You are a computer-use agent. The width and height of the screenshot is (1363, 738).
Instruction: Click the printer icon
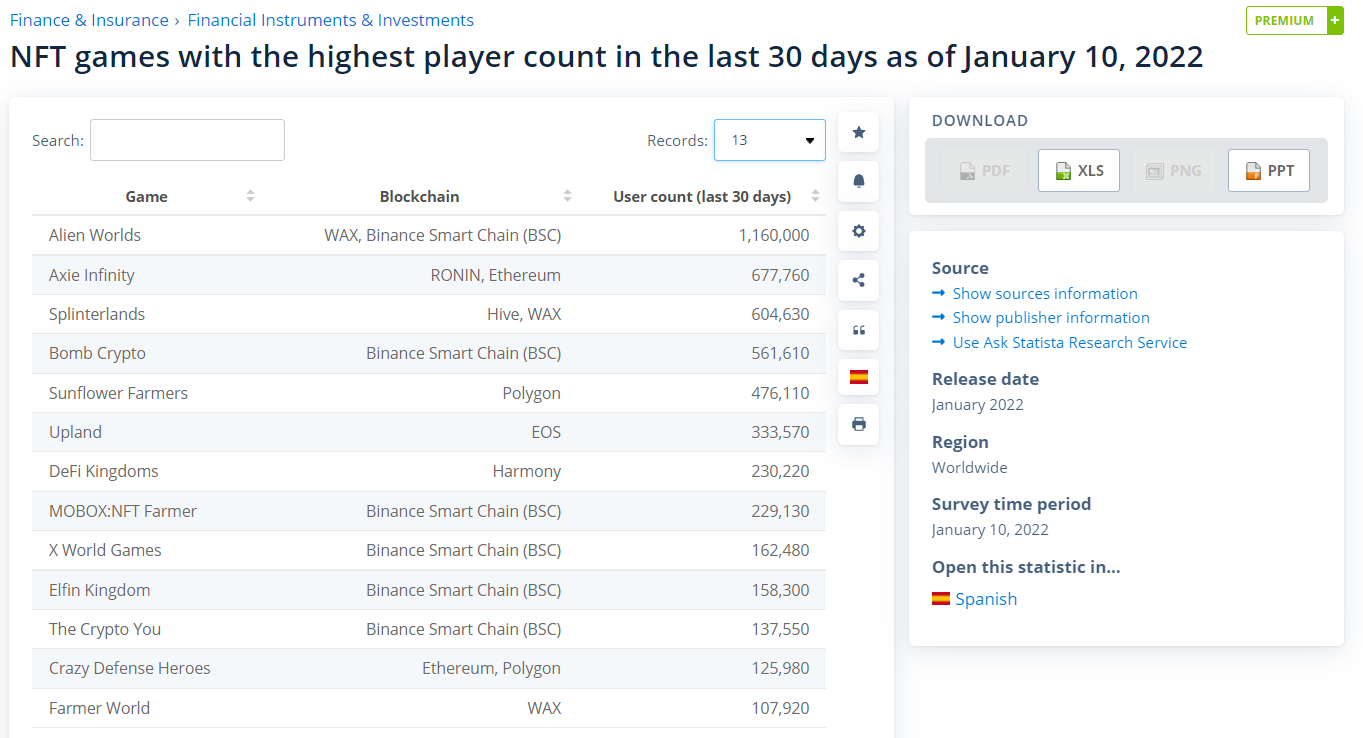(858, 424)
